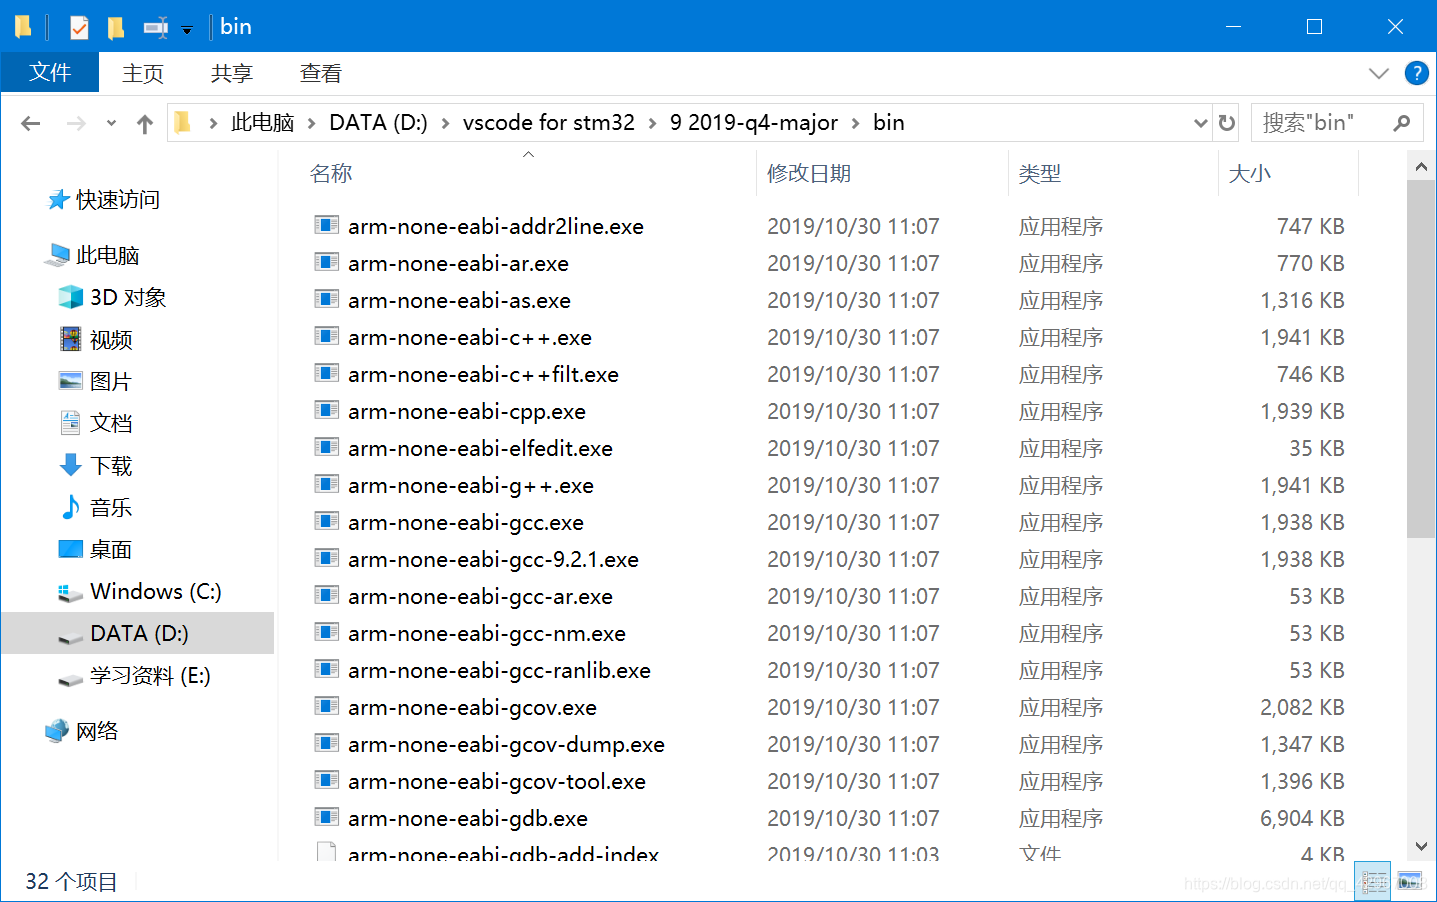Sort by the 类型 column header

[x=1040, y=173]
